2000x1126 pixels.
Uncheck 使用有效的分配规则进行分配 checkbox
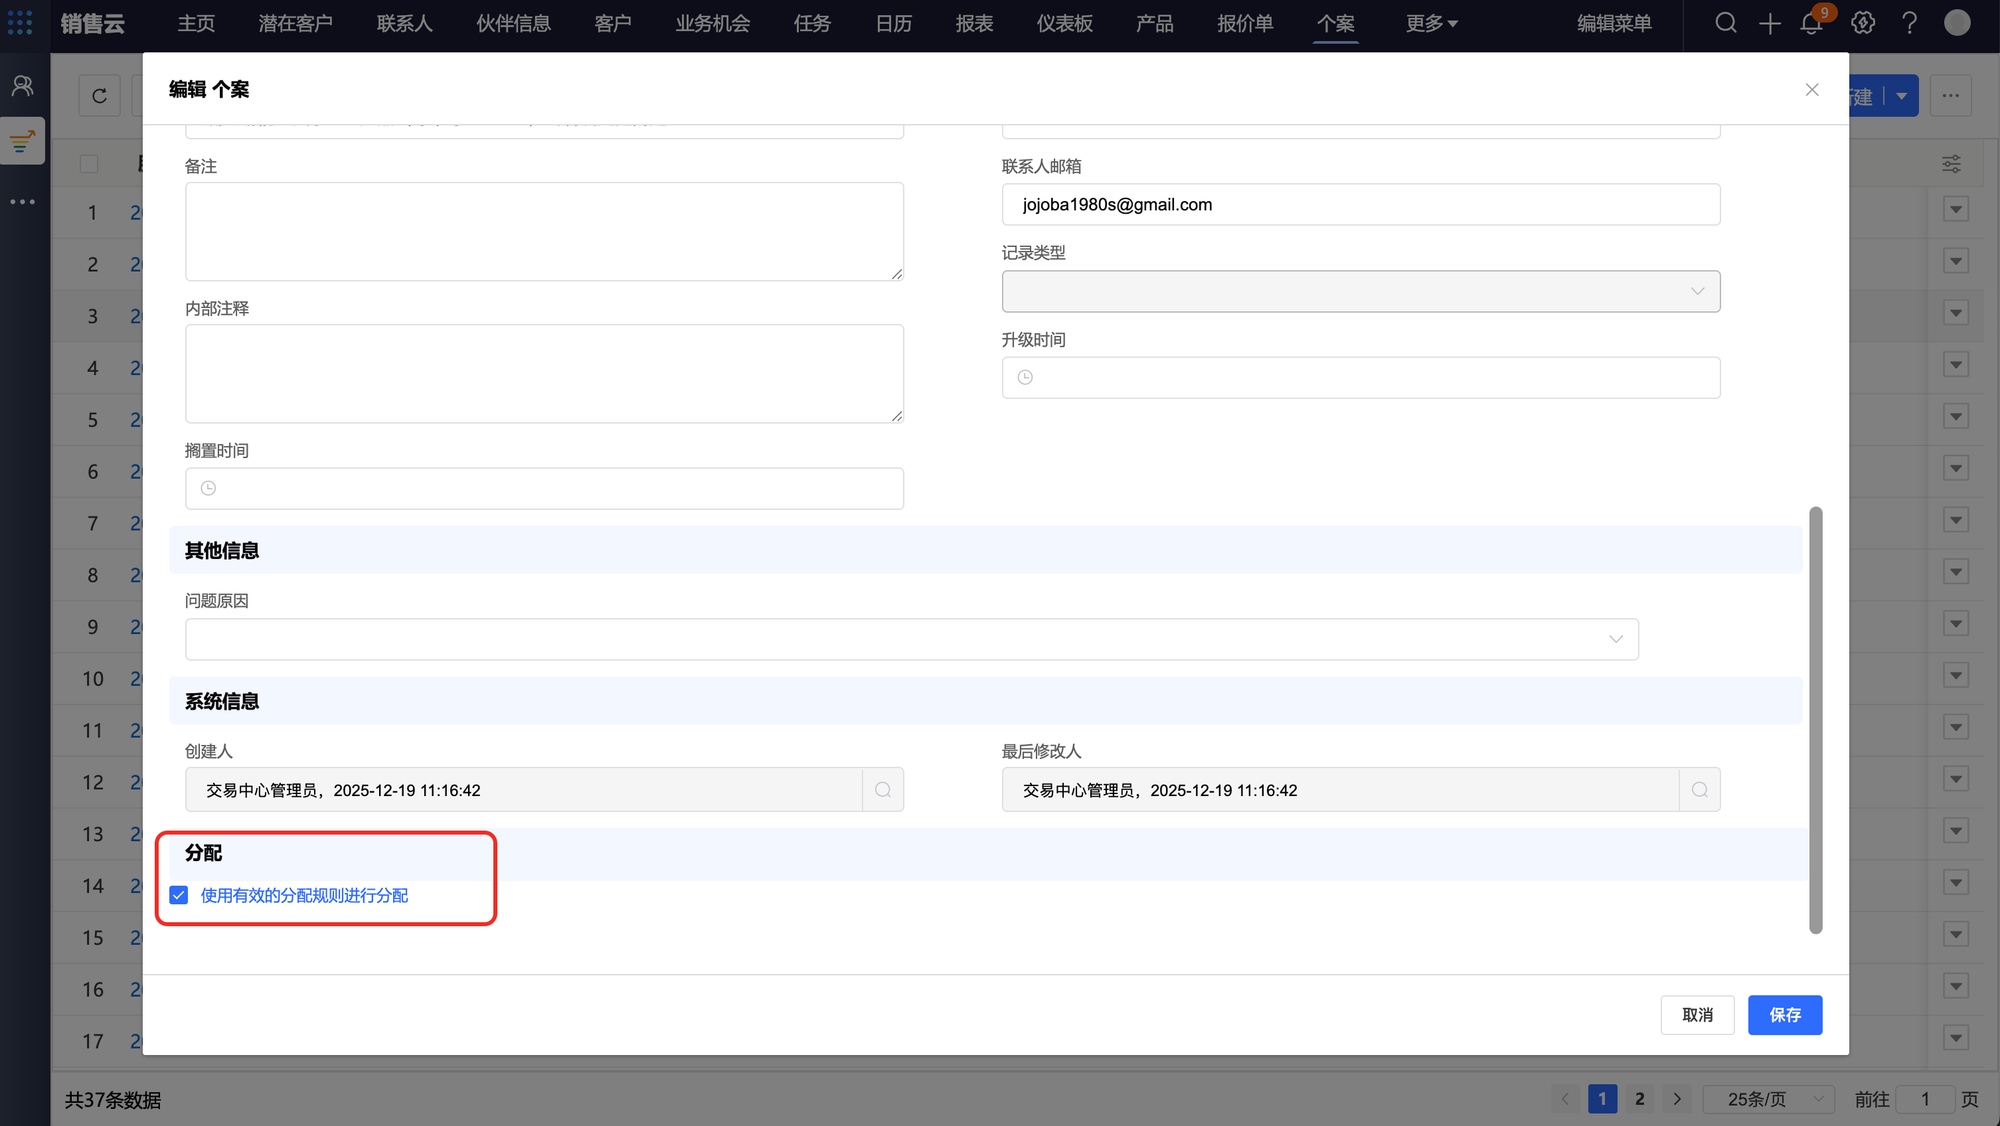pos(179,895)
